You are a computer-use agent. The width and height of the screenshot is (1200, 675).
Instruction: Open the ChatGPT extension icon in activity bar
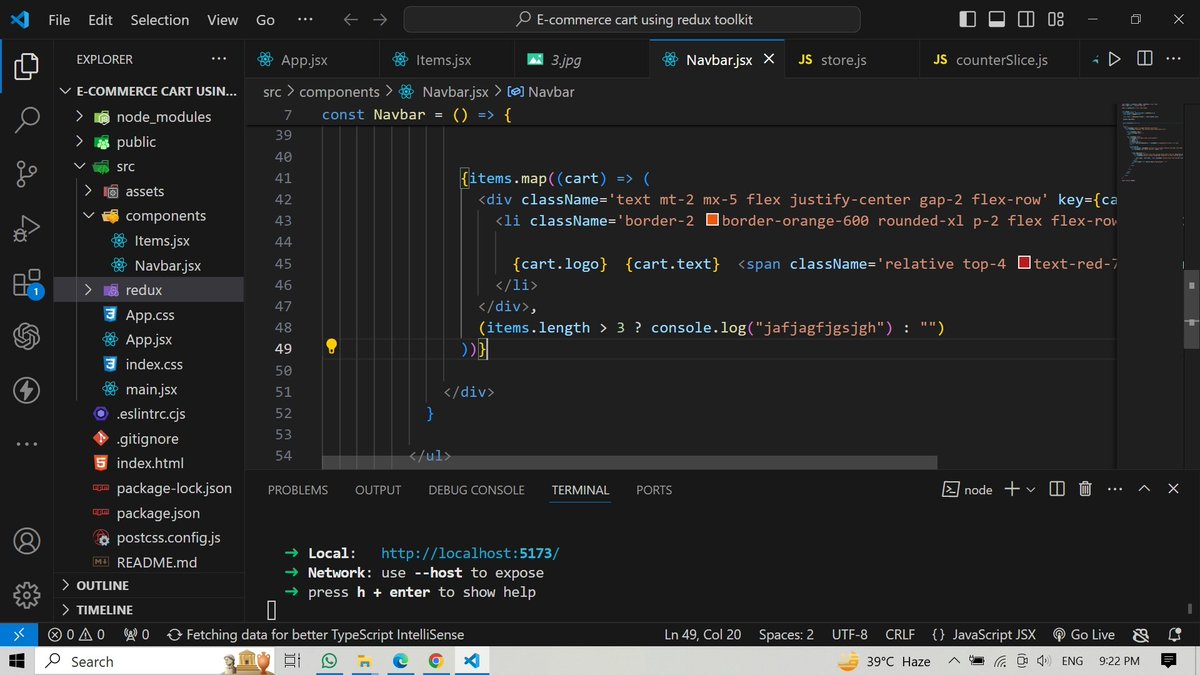coord(27,336)
